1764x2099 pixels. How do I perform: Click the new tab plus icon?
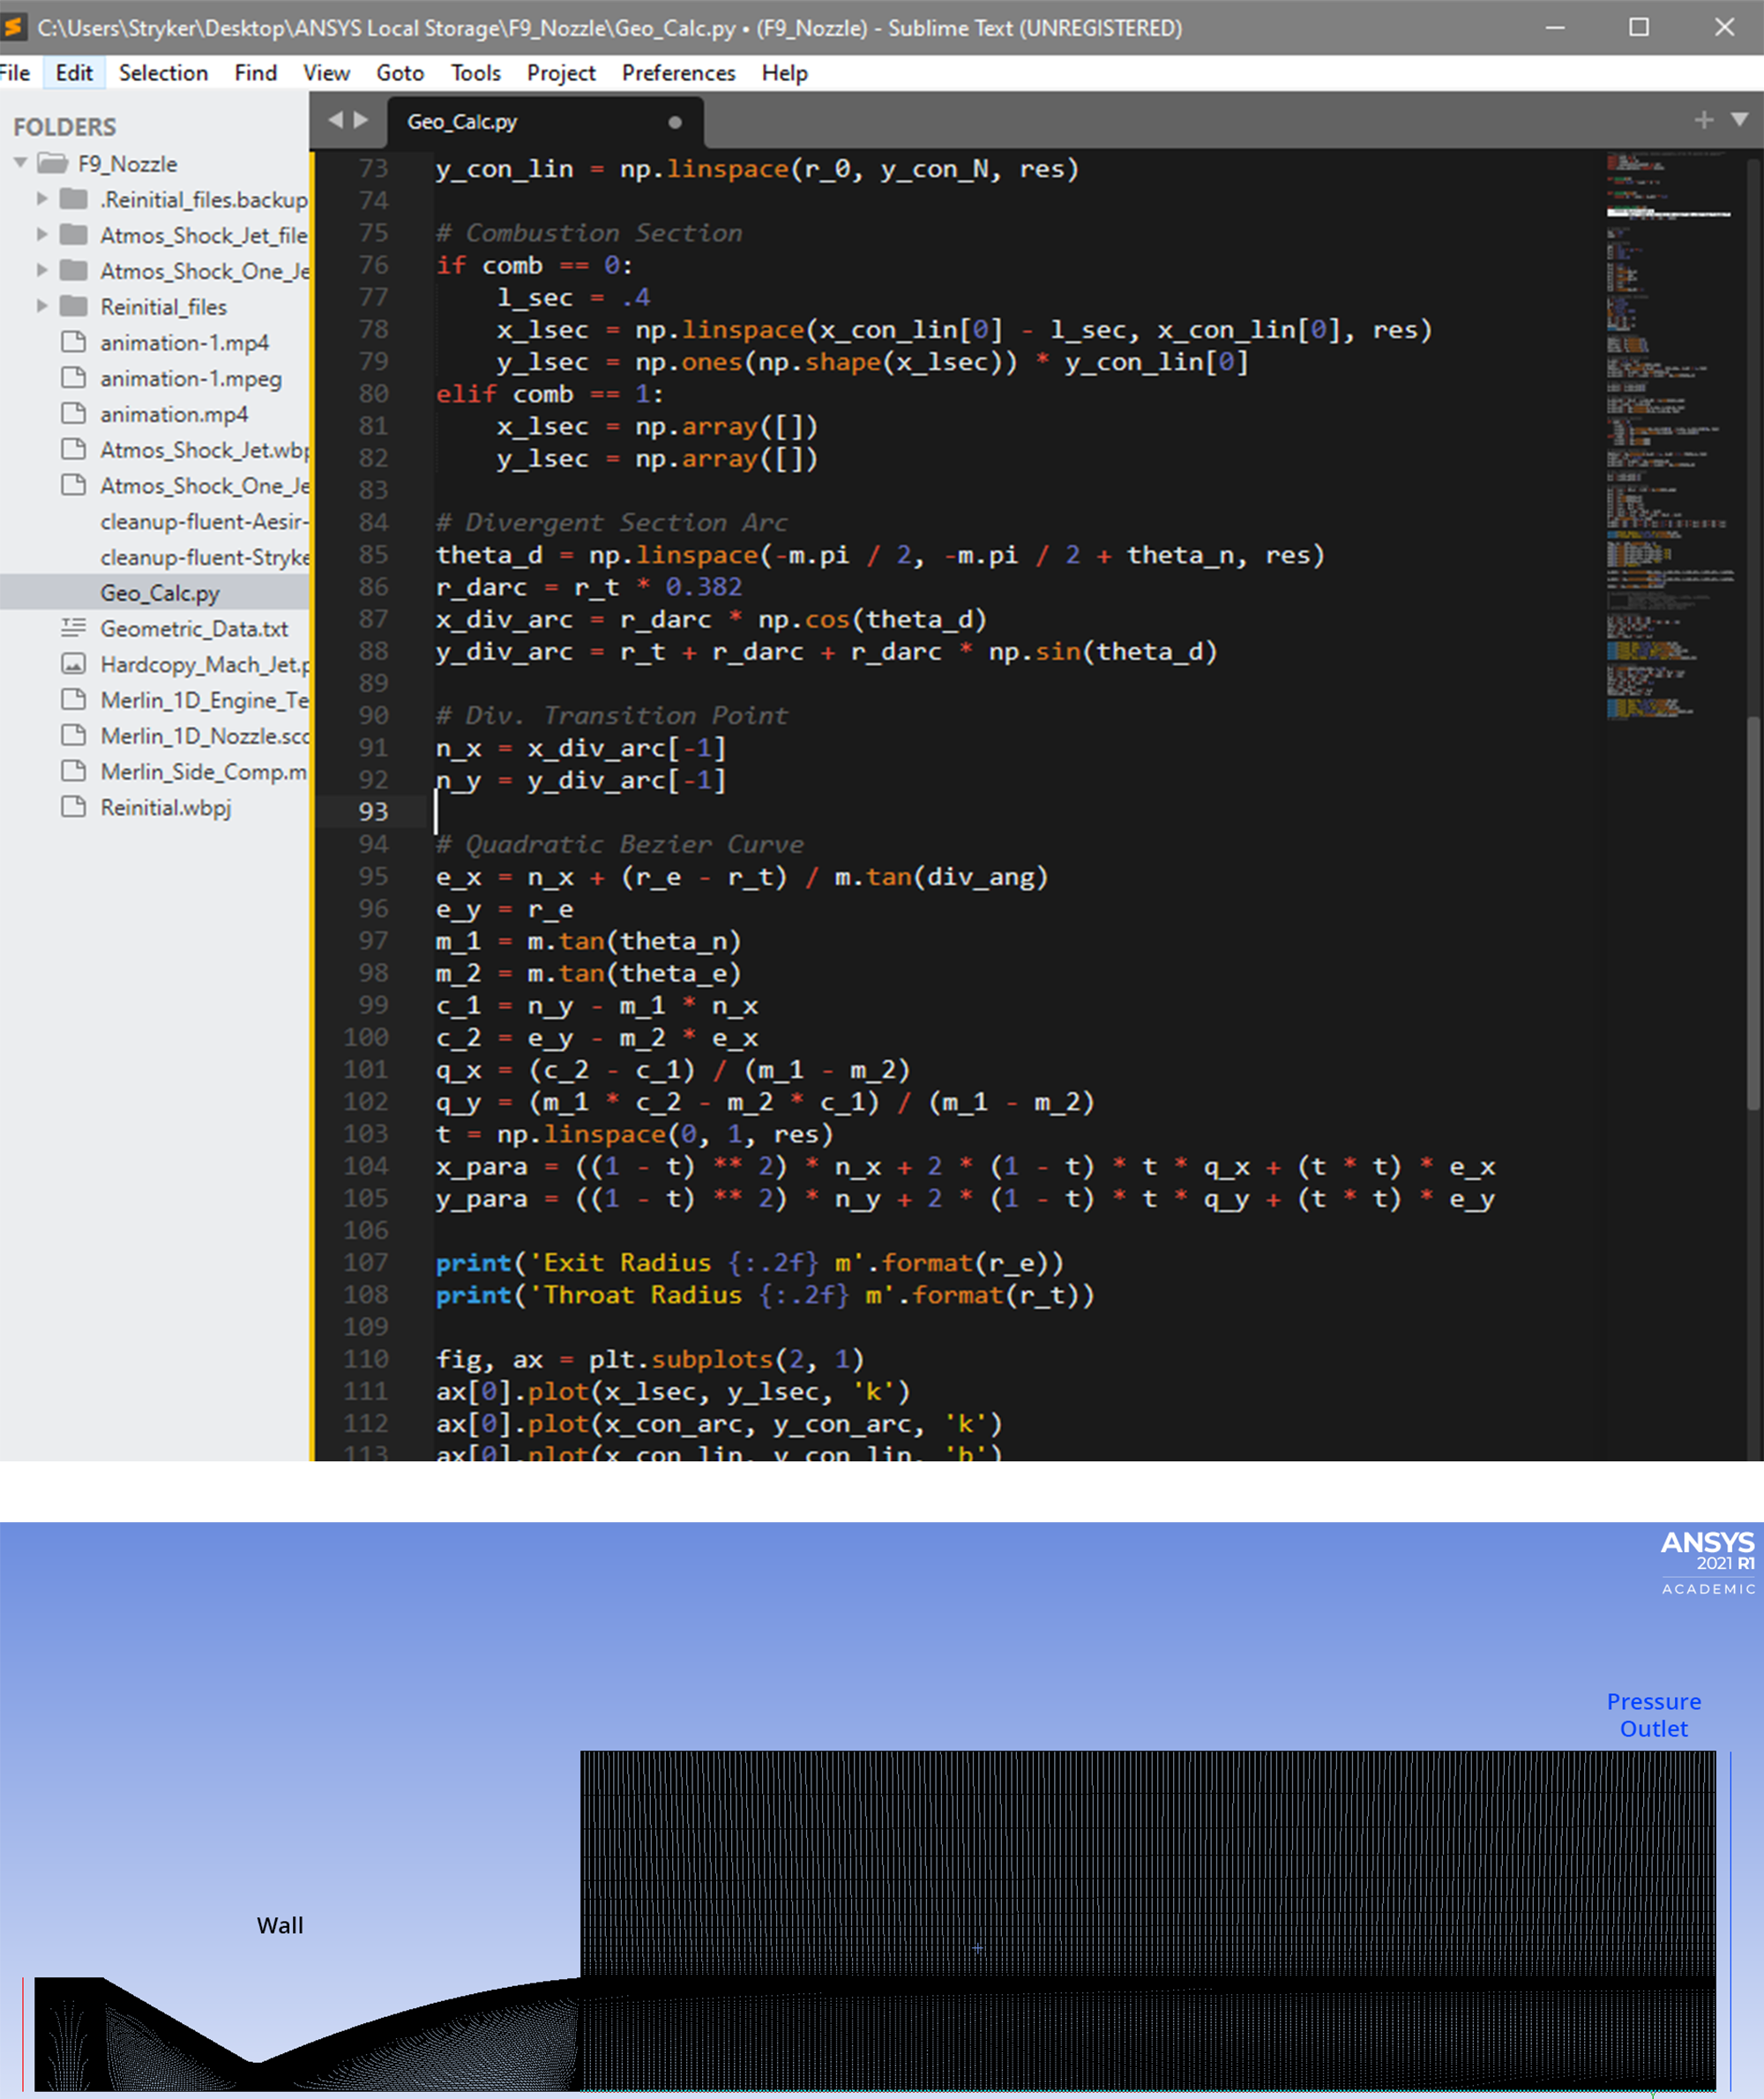pyautogui.click(x=1703, y=120)
